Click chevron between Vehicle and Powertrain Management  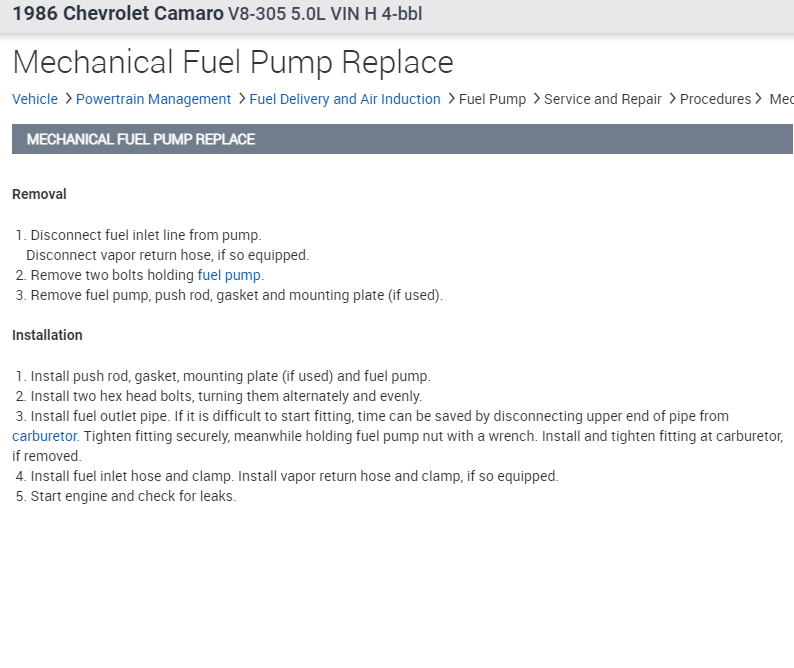pyautogui.click(x=67, y=99)
